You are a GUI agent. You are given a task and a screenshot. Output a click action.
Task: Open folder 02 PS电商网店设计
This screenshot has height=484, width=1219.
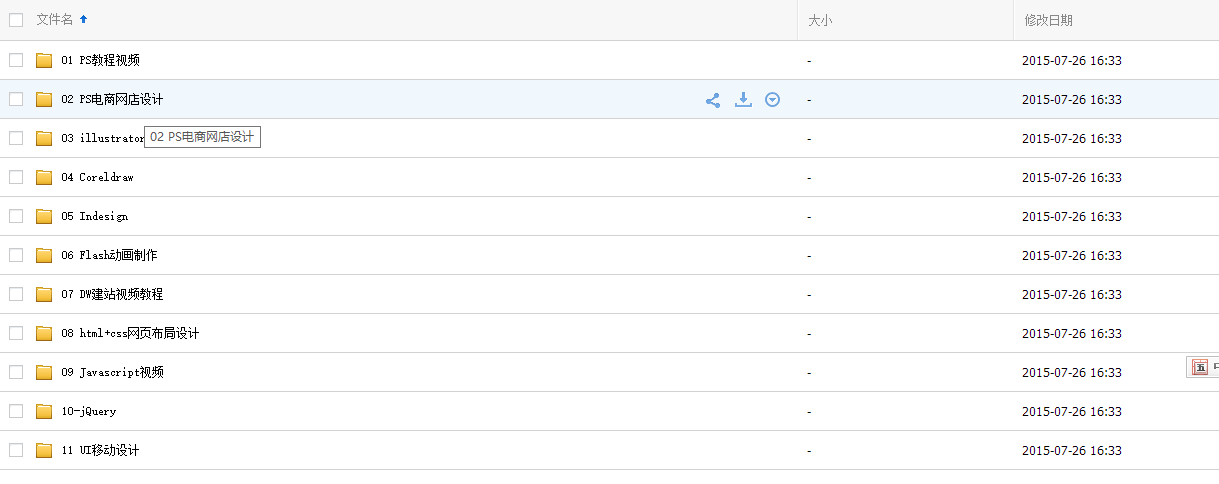pyautogui.click(x=112, y=100)
